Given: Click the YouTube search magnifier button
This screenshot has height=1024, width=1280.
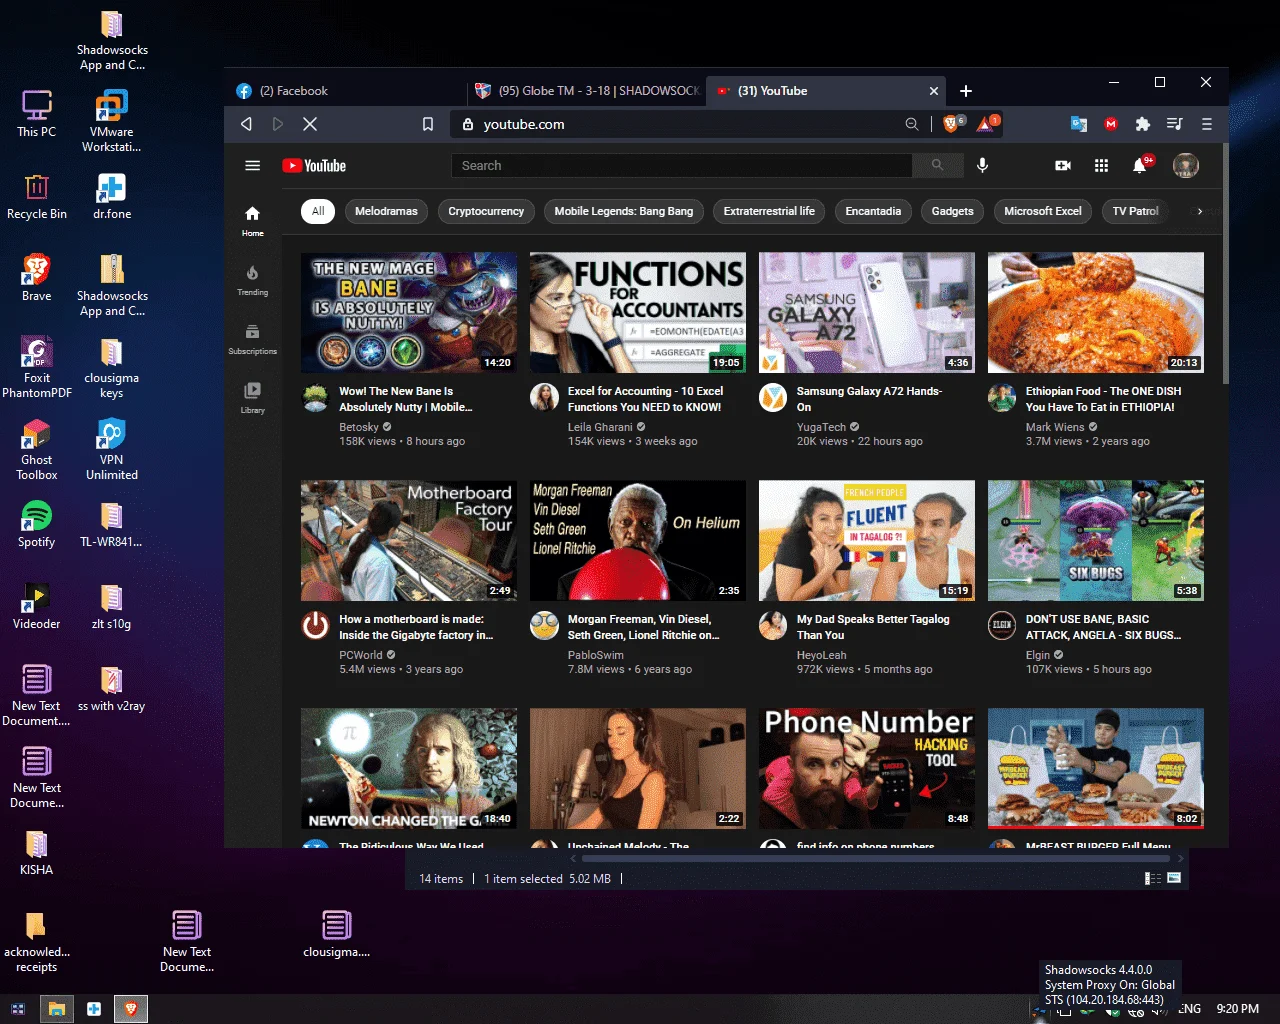Looking at the screenshot, I should click(937, 166).
